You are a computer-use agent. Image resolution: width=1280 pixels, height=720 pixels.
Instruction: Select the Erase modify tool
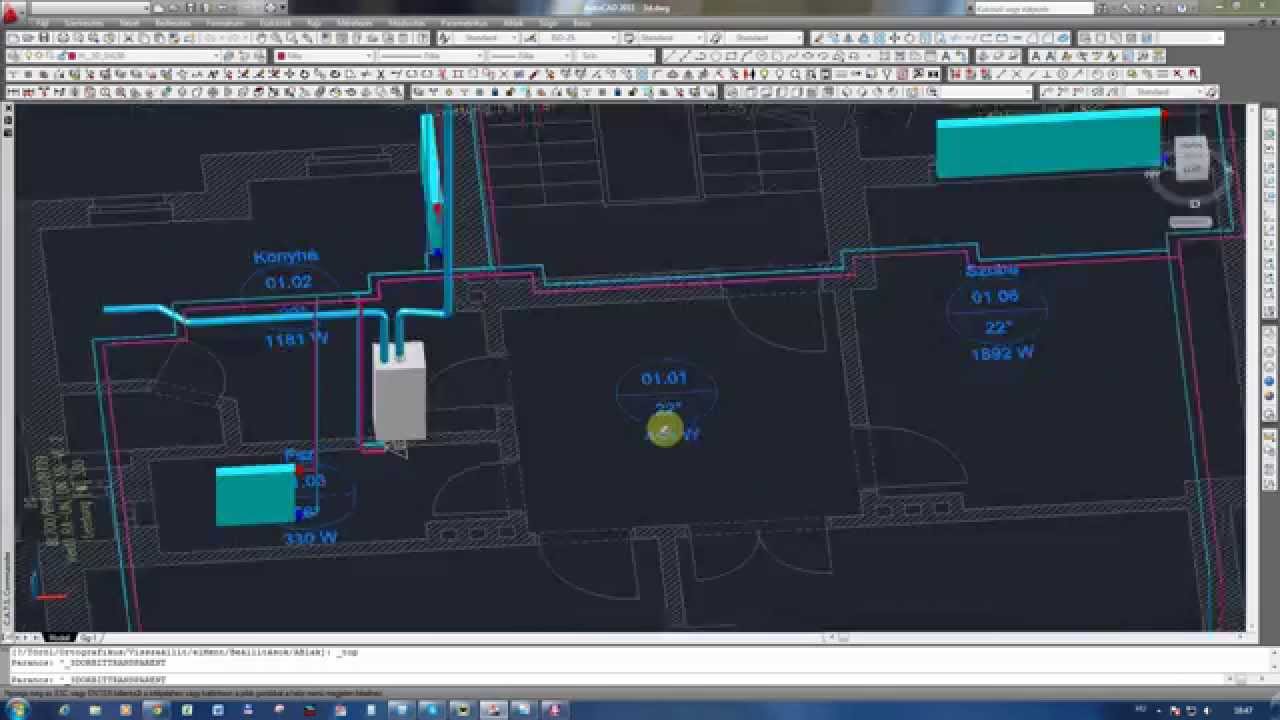[x=819, y=37]
